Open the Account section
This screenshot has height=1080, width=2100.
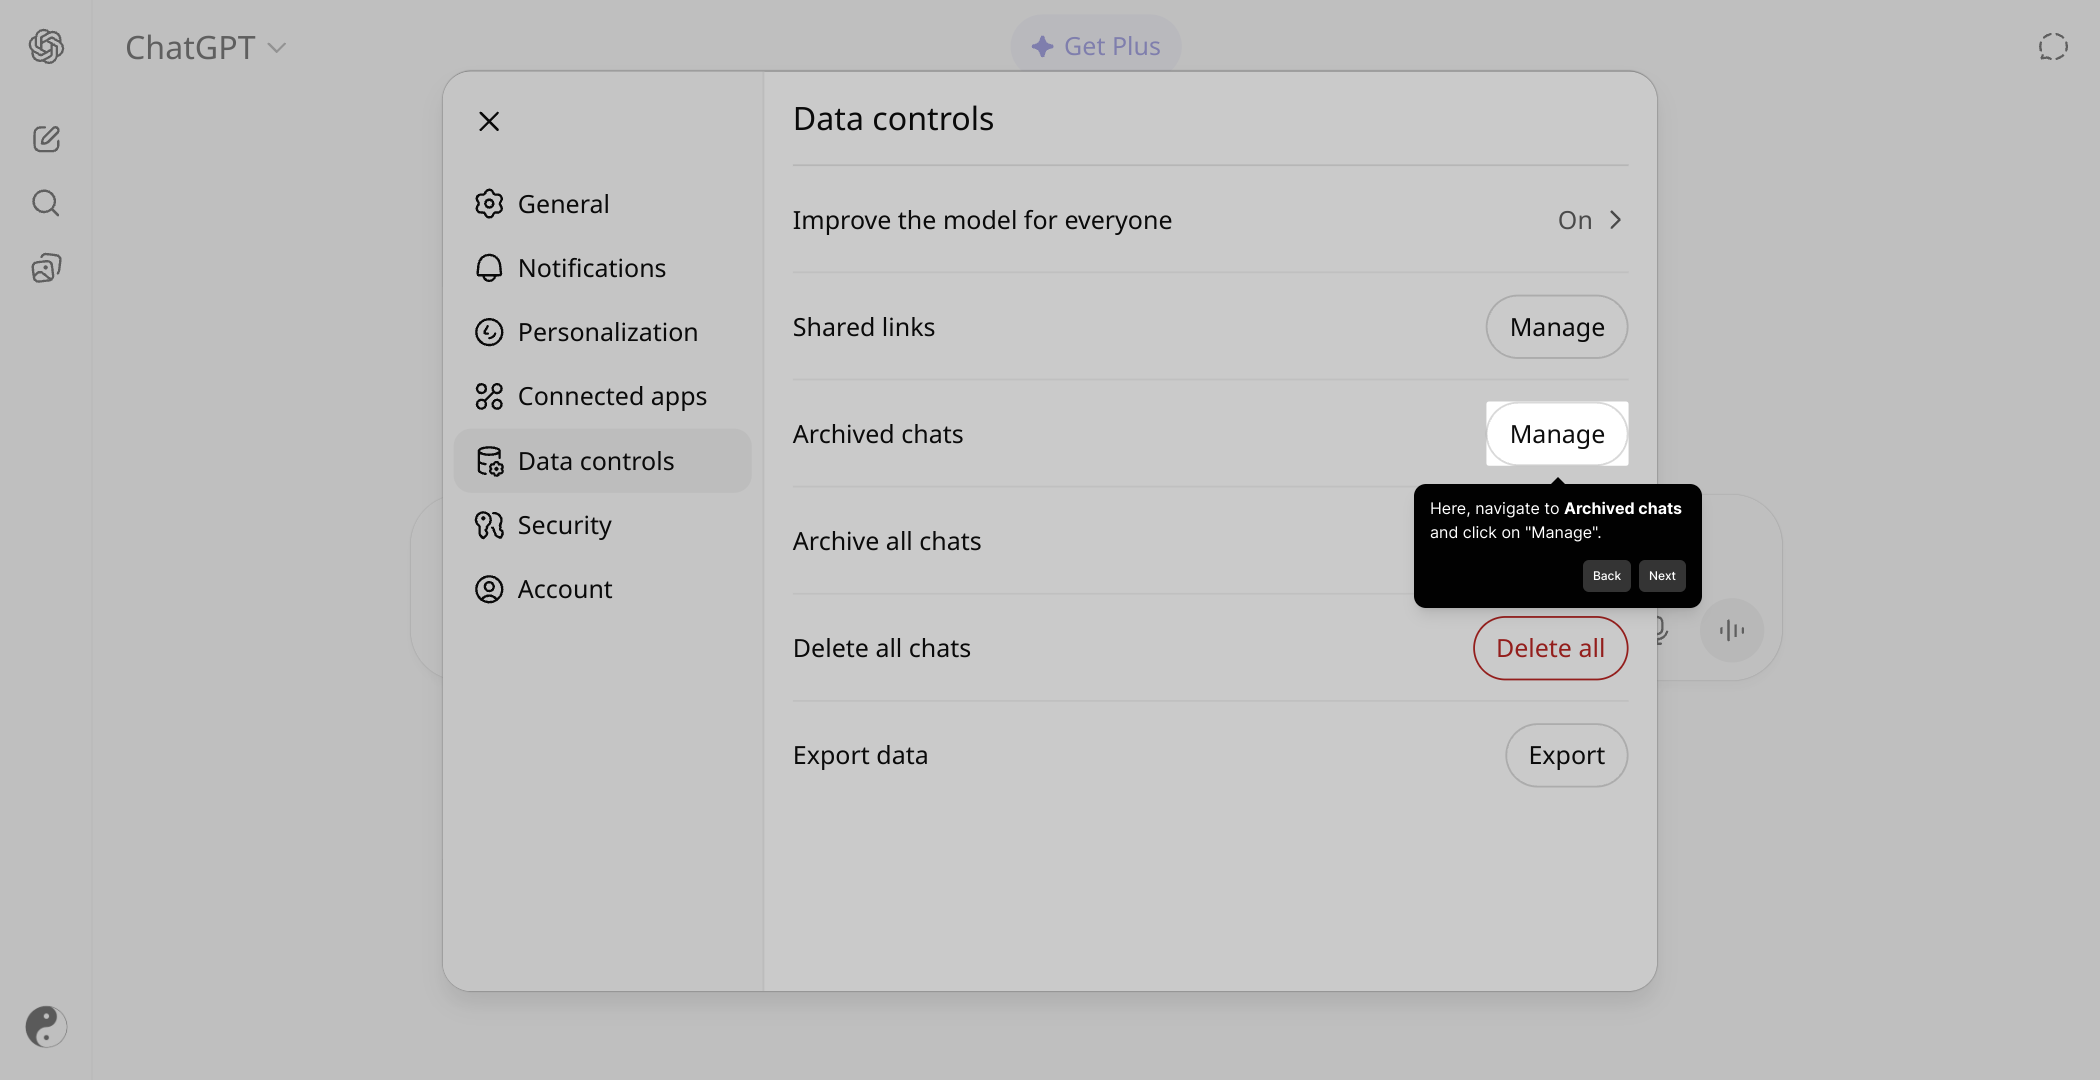pos(602,589)
